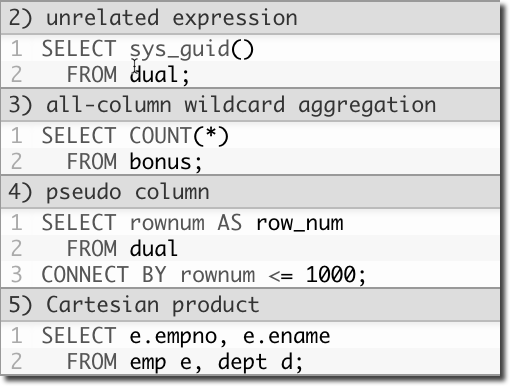Click the CONNECT BY keyword
Viewport: 510px width, 386px height.
(104, 275)
